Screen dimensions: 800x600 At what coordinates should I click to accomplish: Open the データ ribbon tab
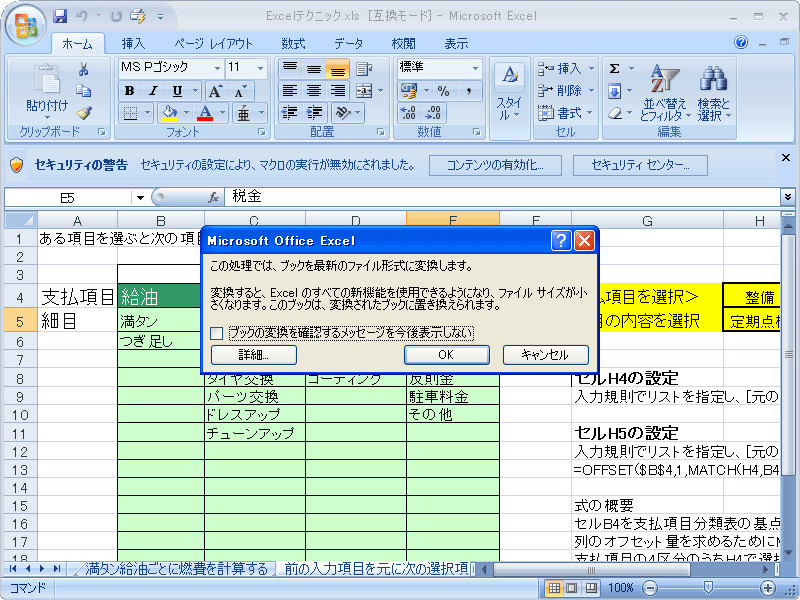point(348,44)
